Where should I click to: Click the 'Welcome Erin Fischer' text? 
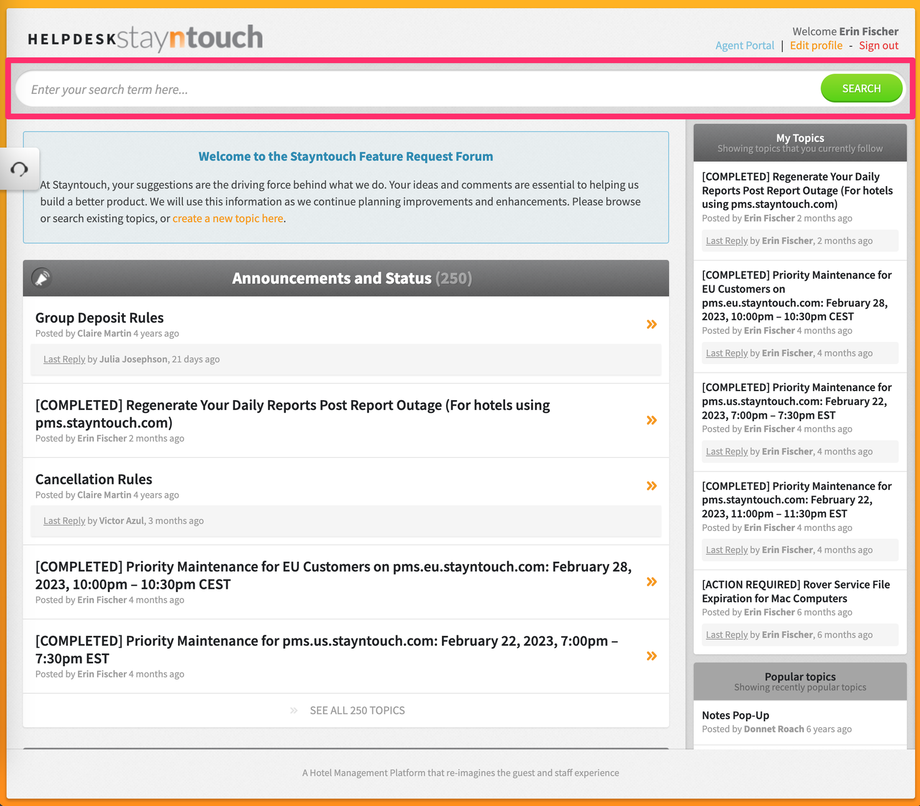click(845, 32)
